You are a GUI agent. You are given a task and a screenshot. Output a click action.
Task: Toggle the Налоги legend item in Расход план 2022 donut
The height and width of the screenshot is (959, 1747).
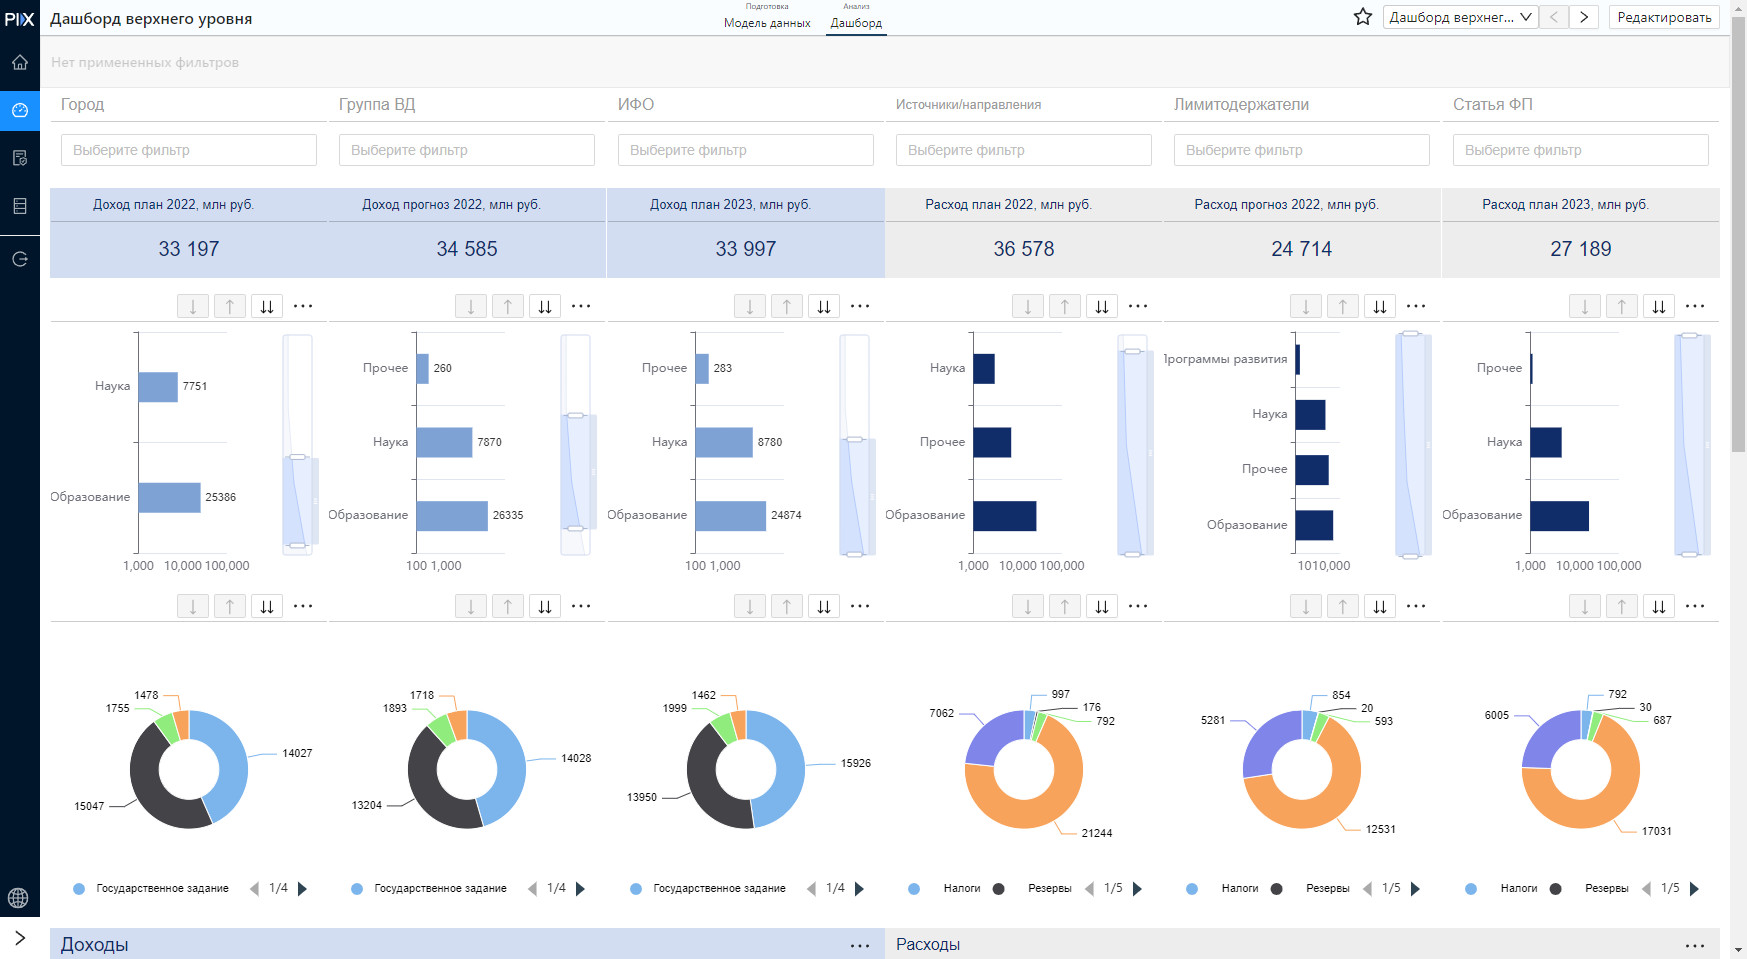tap(961, 888)
